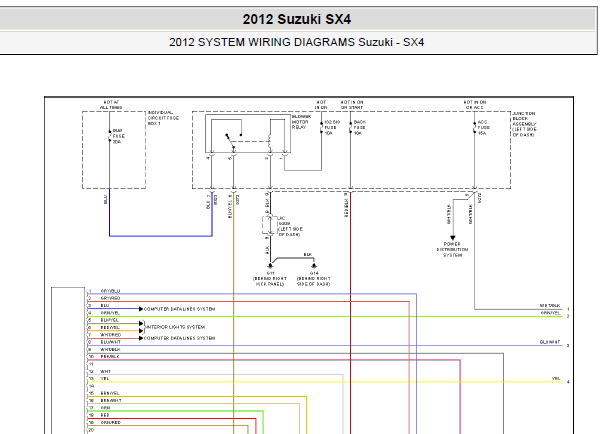This screenshot has width=600, height=434.
Task: Click the blower relay coil symbol
Action: click(x=270, y=141)
